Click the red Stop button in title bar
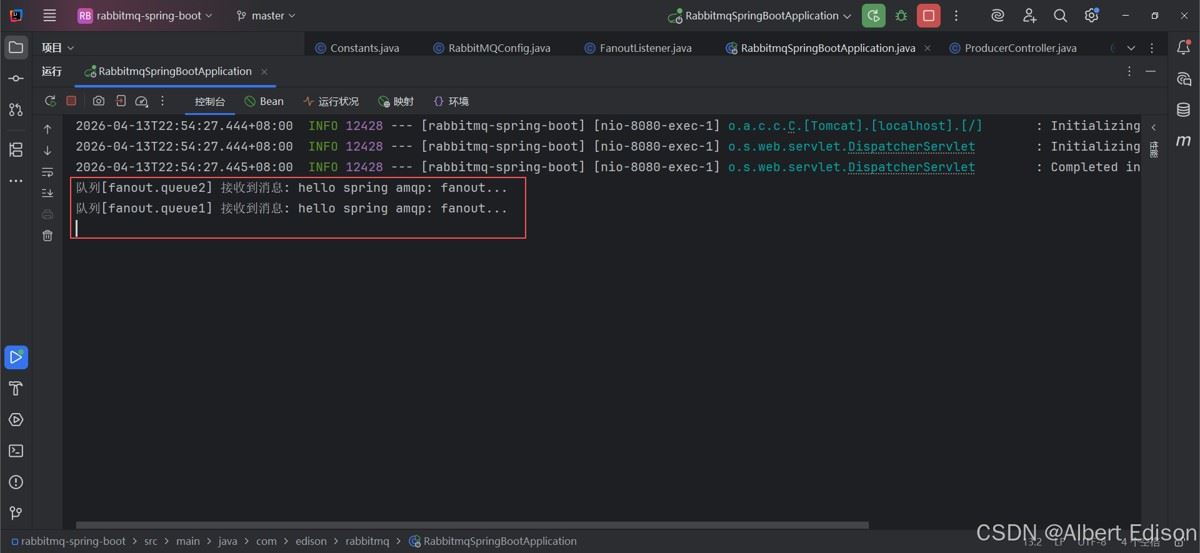The width and height of the screenshot is (1200, 553). point(929,16)
